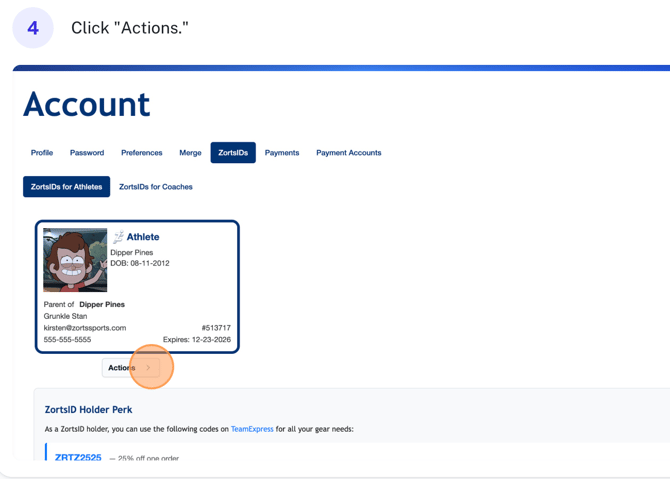The width and height of the screenshot is (670, 479).
Task: Click the step 4 number badge
Action: [33, 28]
